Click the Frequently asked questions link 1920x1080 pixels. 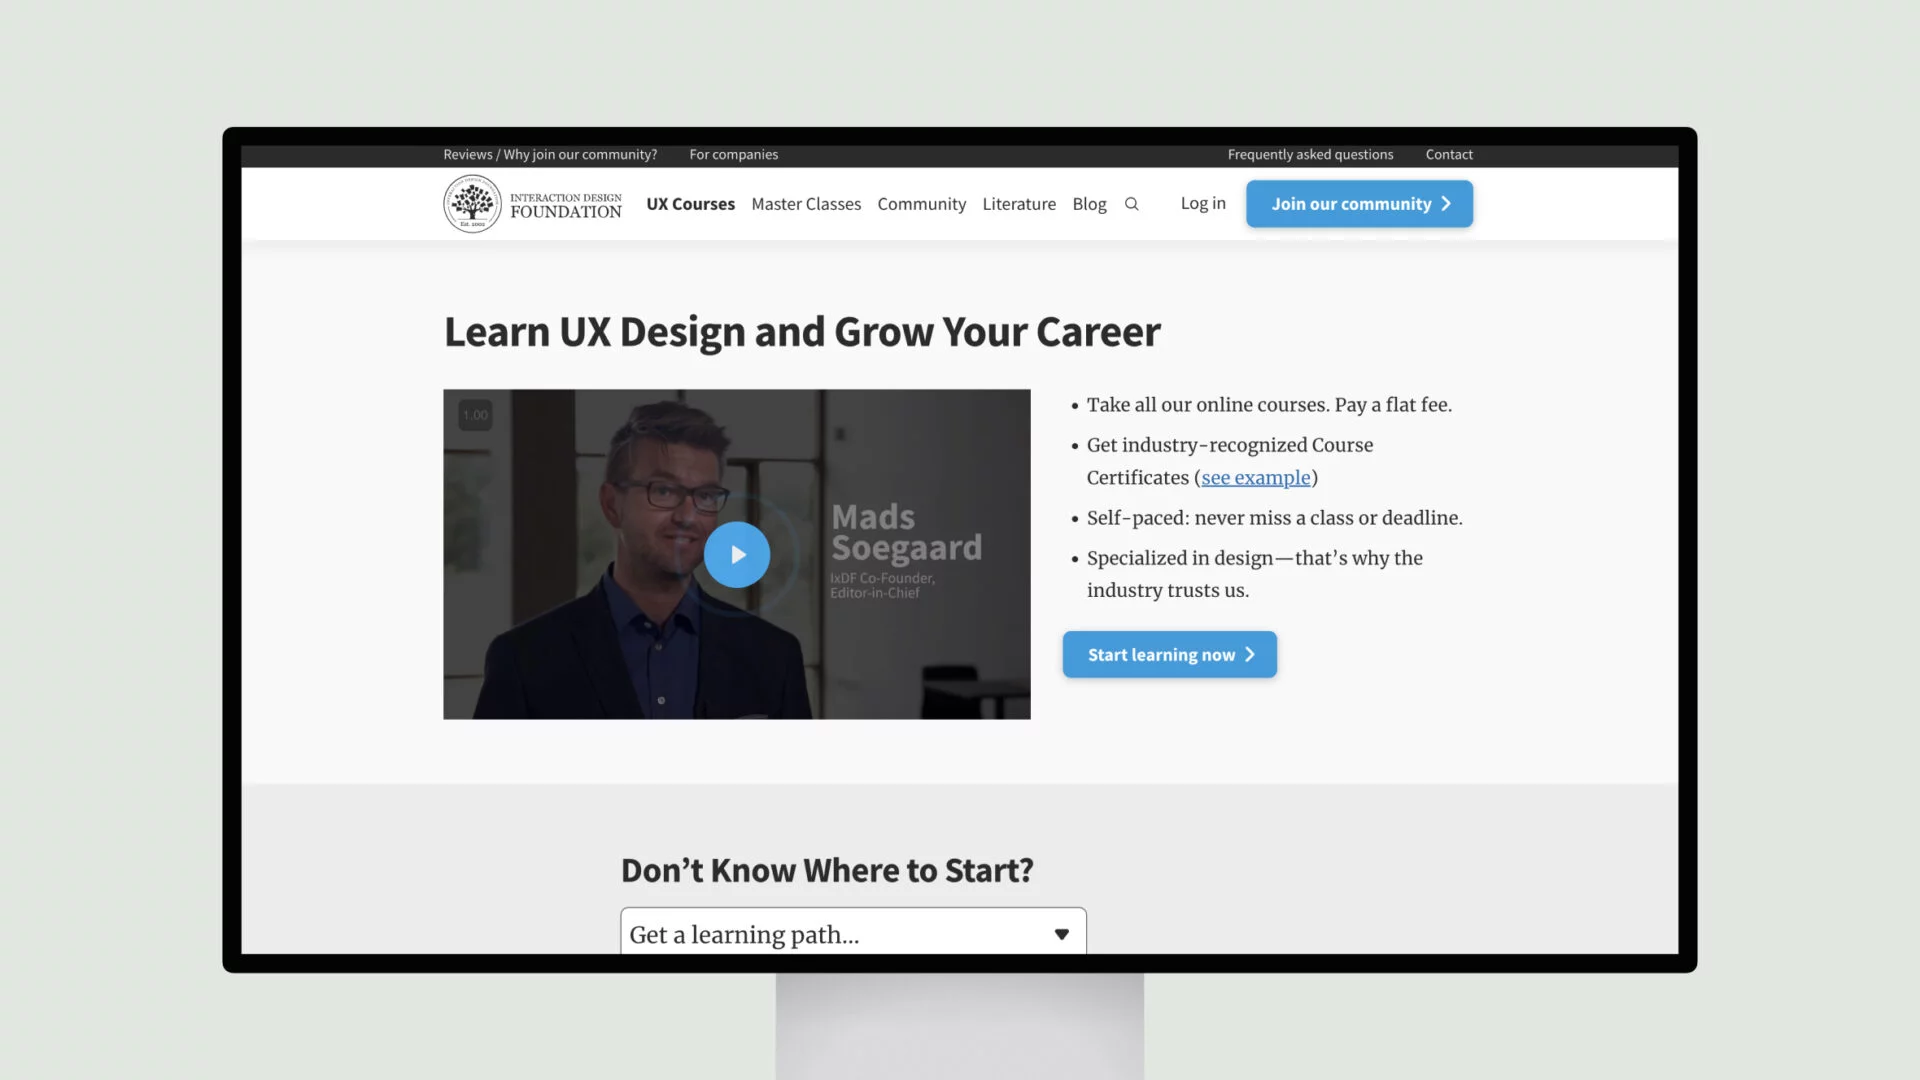tap(1309, 154)
